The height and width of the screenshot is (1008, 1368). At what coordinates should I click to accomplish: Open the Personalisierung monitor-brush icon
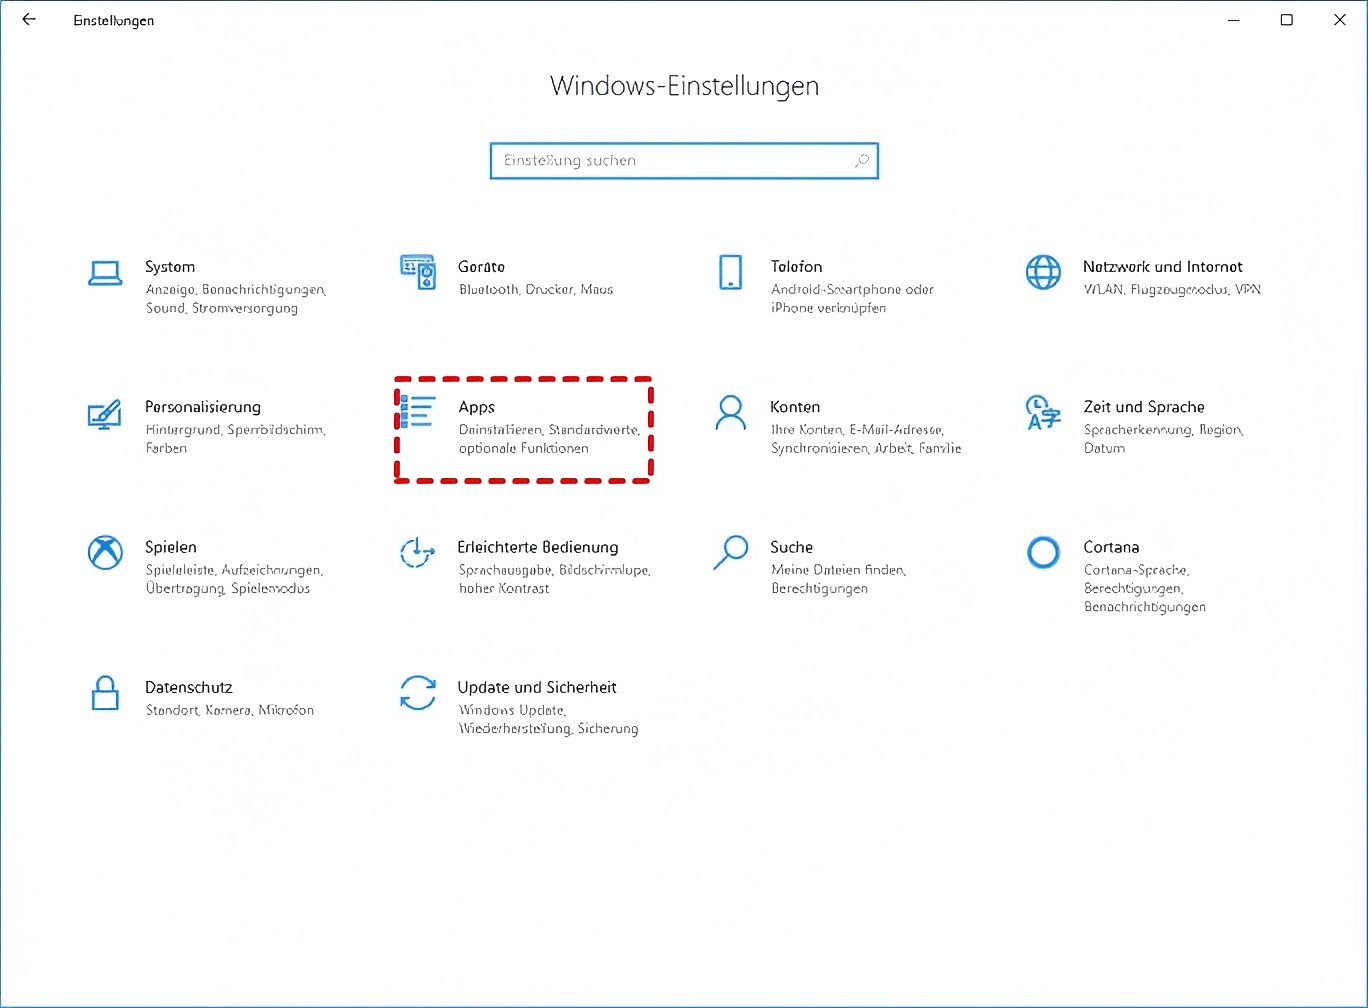pos(105,413)
